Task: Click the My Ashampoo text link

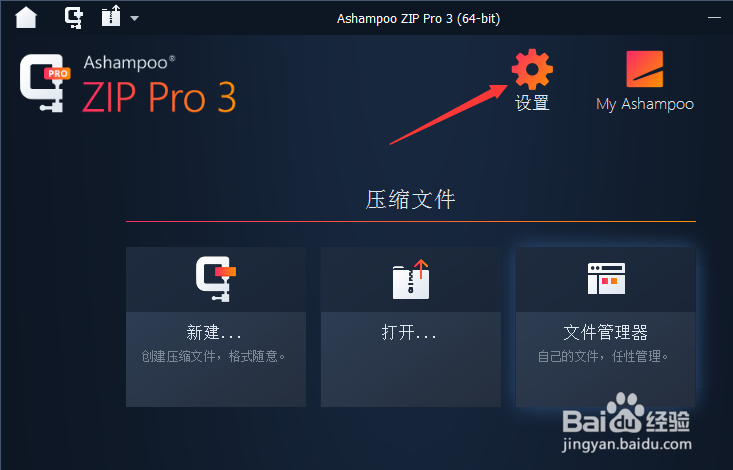Action: point(645,104)
